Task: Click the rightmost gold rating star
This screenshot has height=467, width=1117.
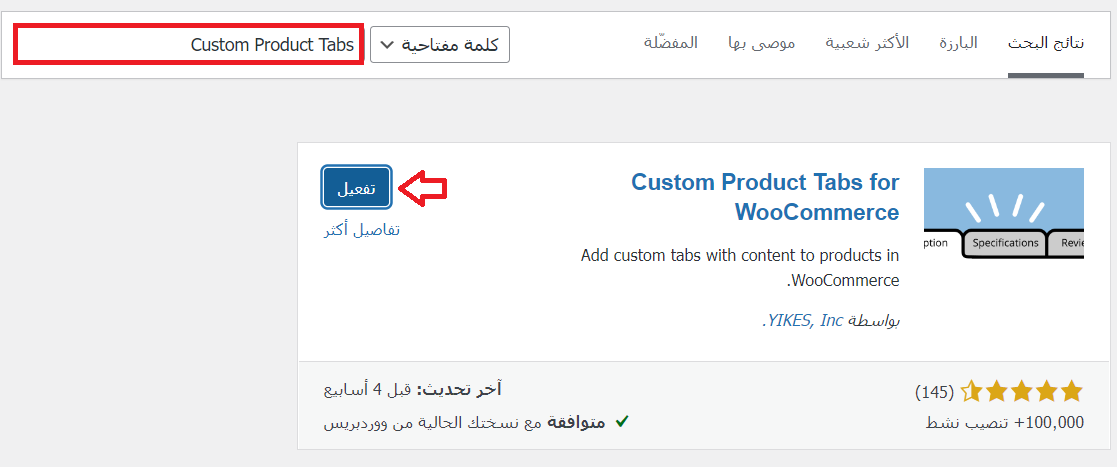Action: click(1072, 391)
